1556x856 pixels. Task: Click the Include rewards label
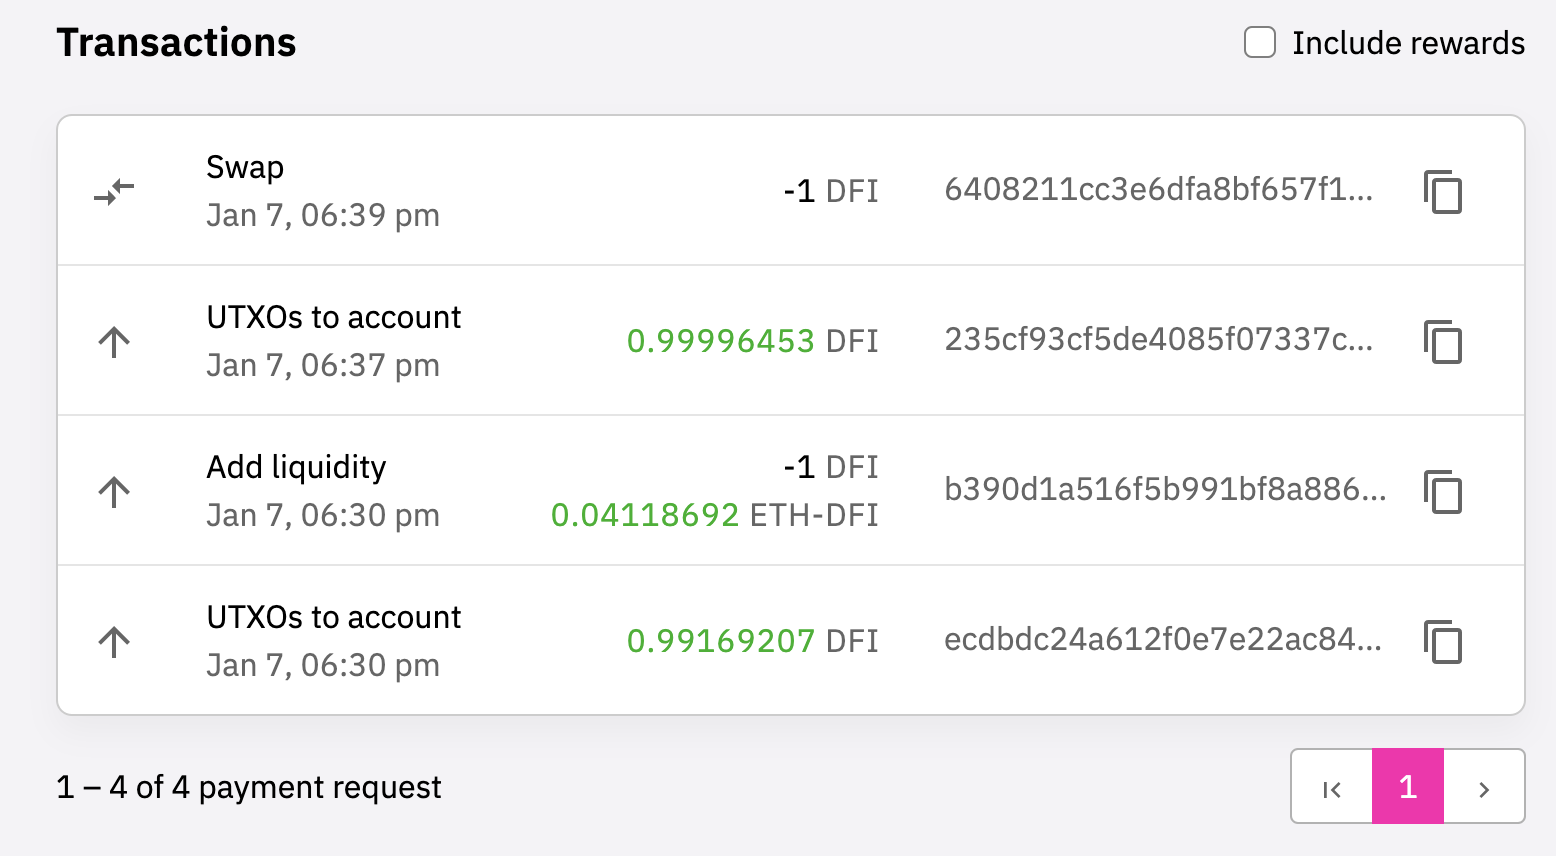coord(1408,43)
